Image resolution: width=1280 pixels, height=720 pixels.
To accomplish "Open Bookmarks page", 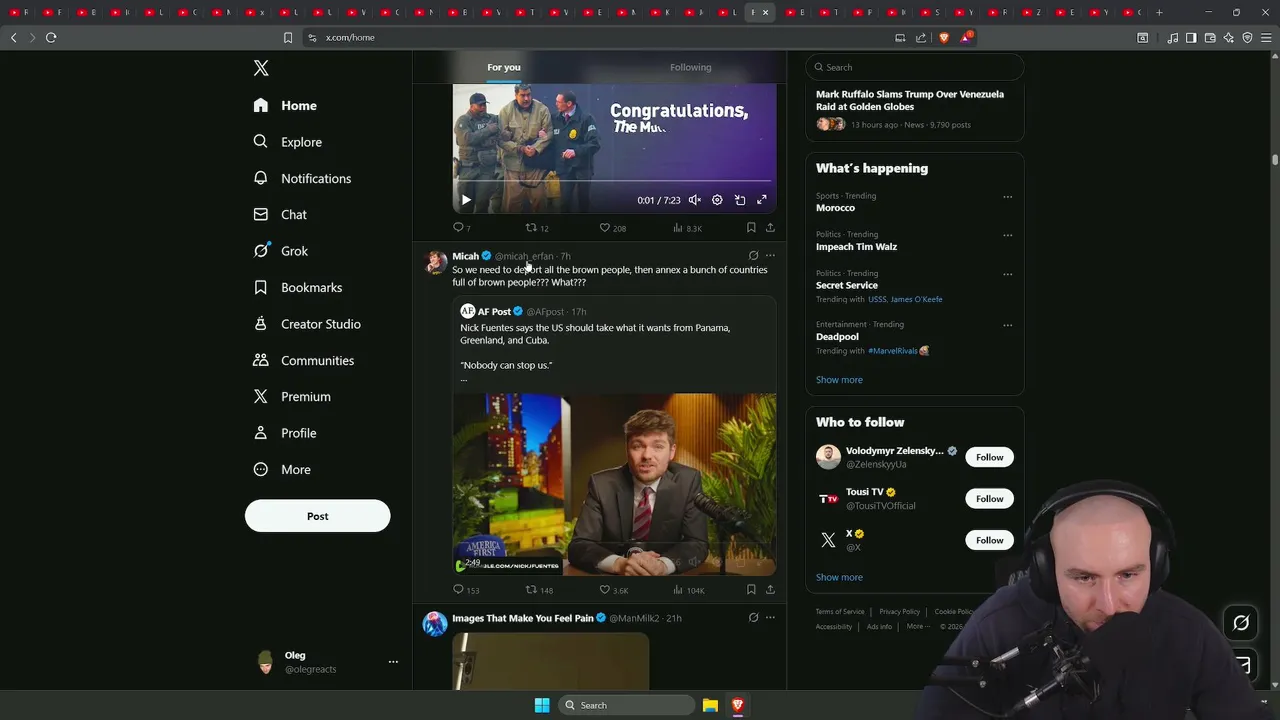I will pos(297,287).
